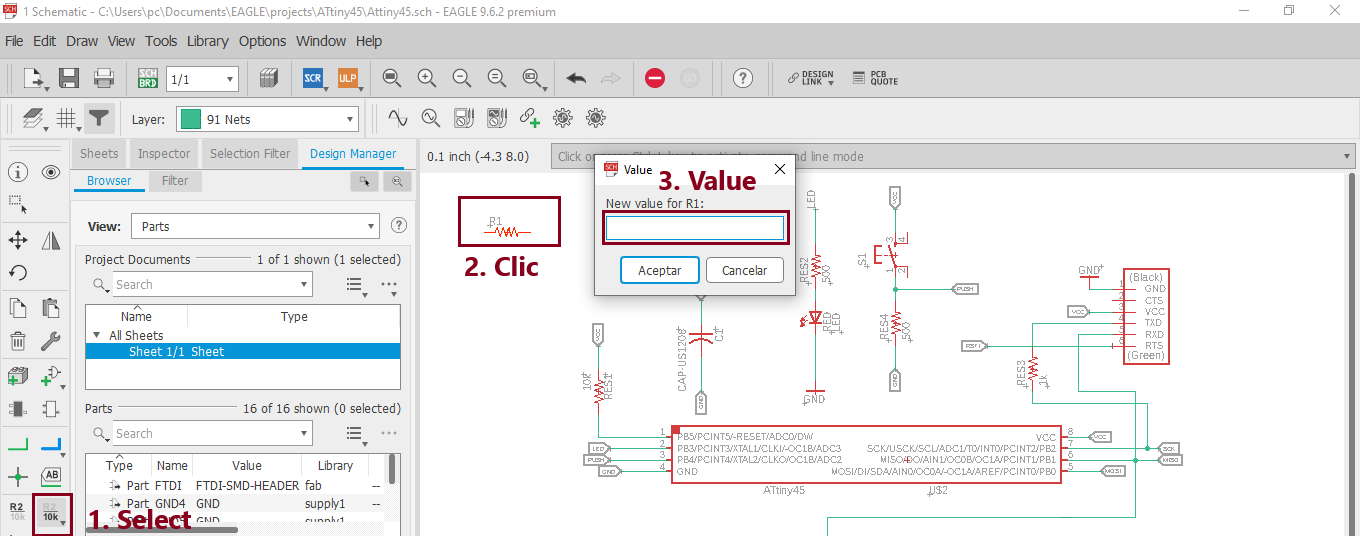Screen dimensions: 1360x536
Task: Click the zoom to fit icon
Action: [x=392, y=78]
